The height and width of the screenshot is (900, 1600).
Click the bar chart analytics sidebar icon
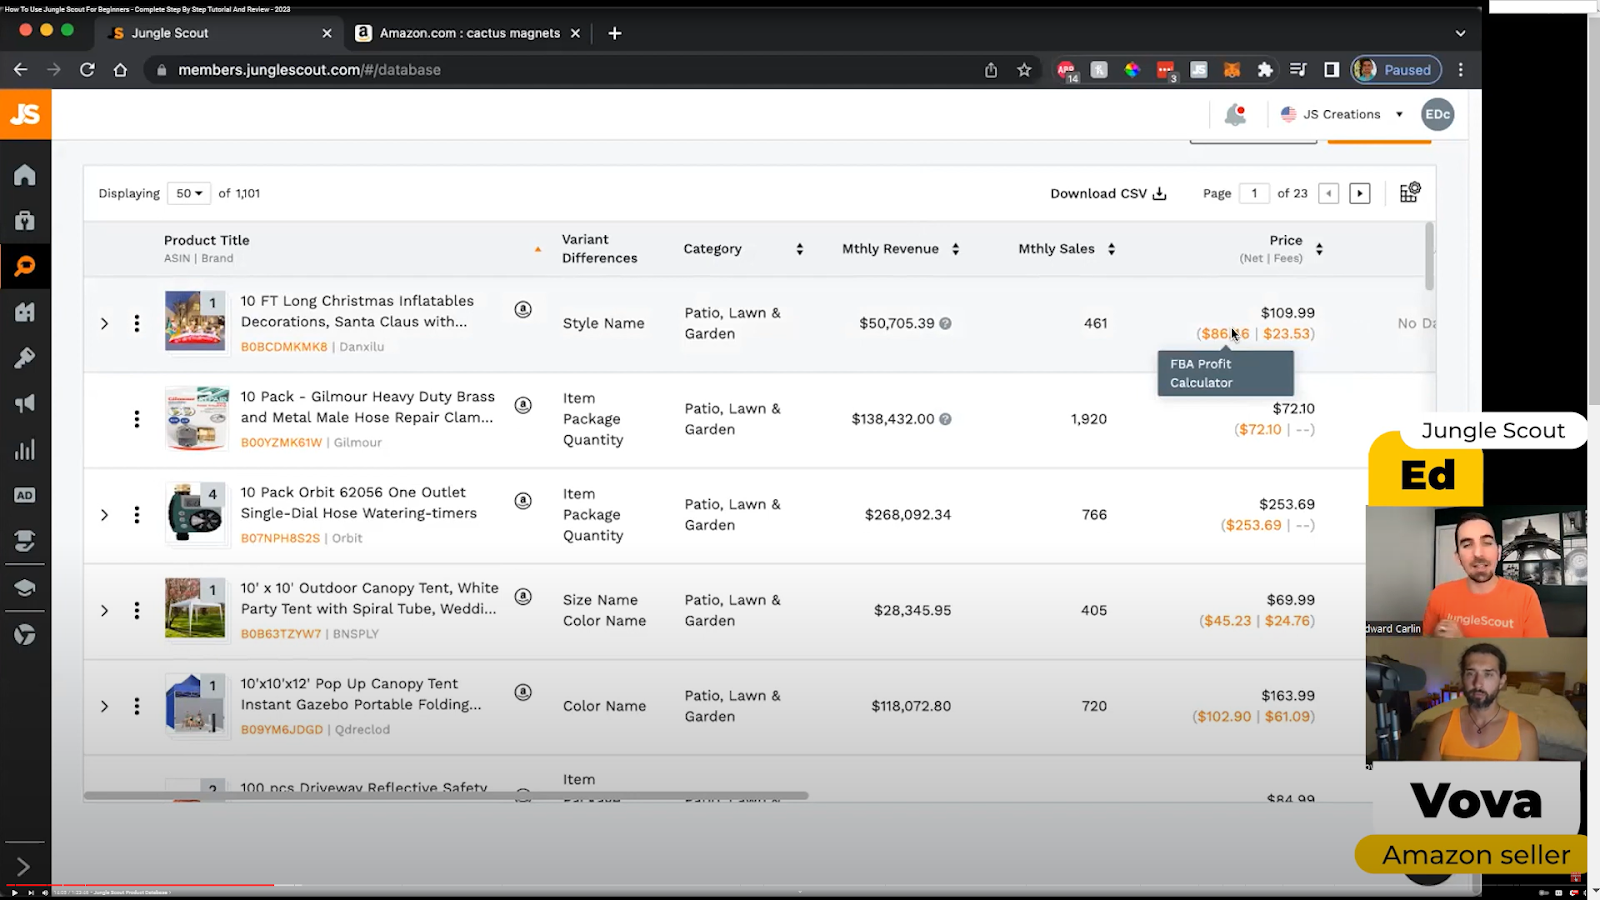click(25, 450)
